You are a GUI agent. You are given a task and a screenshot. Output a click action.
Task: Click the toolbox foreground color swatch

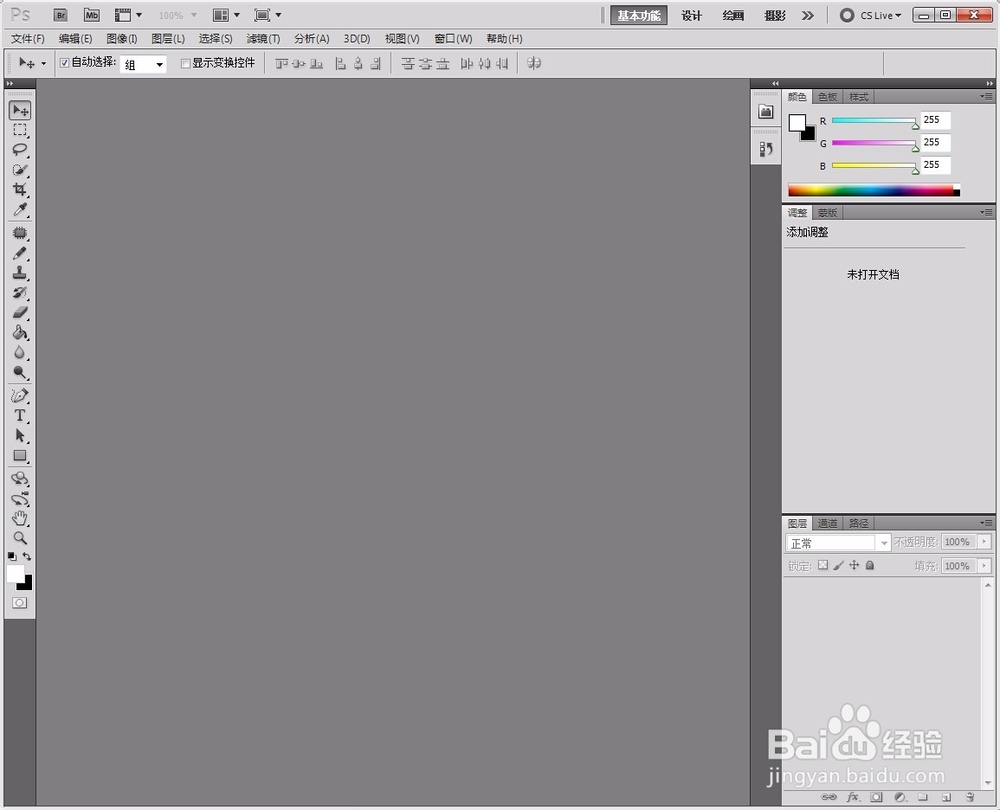pos(15,573)
